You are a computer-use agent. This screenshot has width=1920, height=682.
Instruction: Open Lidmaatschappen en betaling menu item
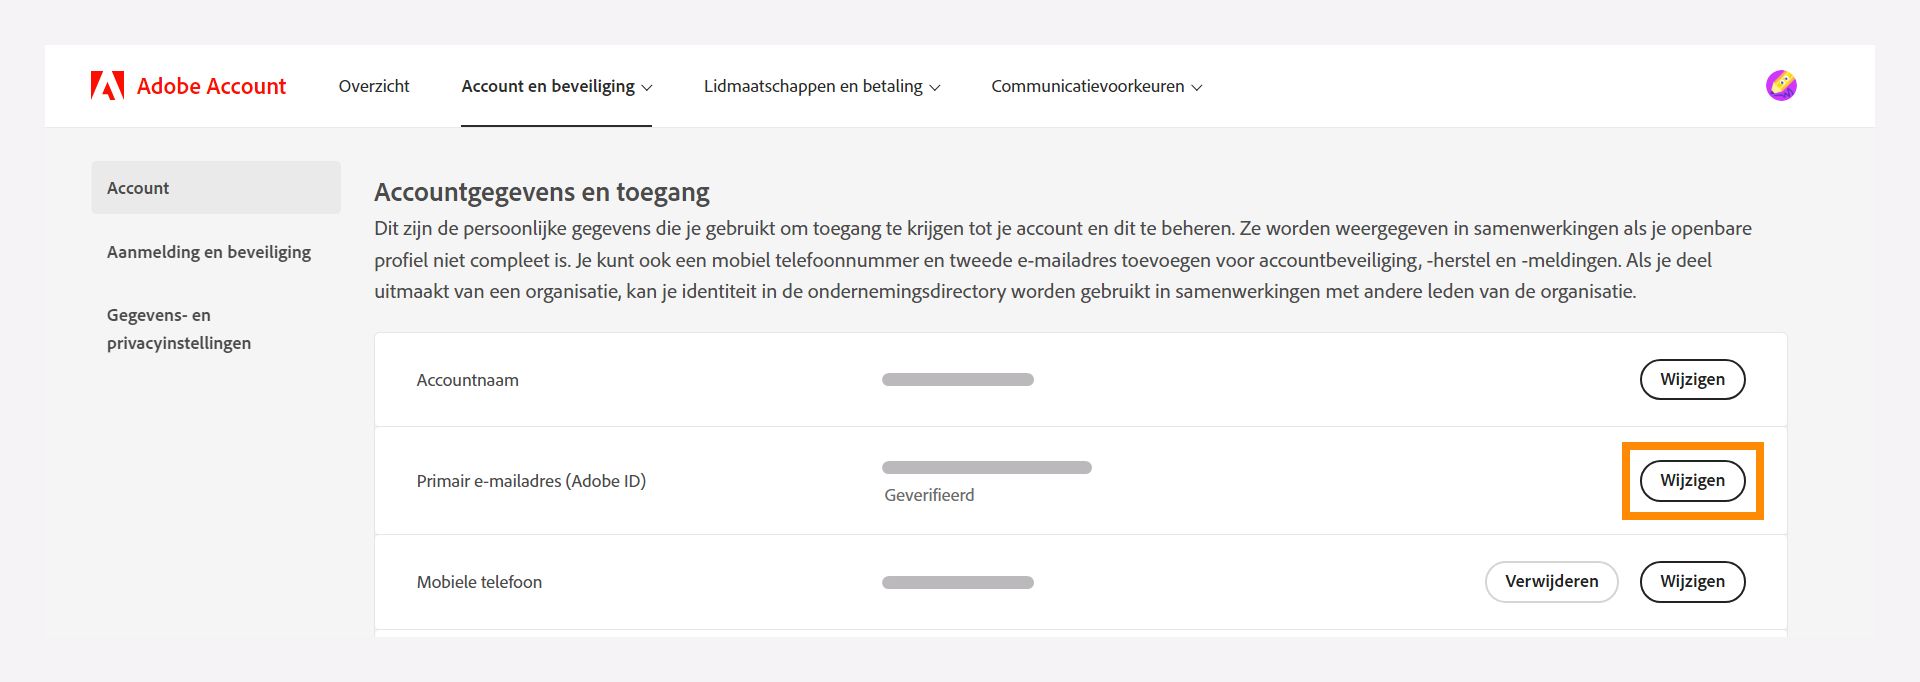(x=813, y=86)
